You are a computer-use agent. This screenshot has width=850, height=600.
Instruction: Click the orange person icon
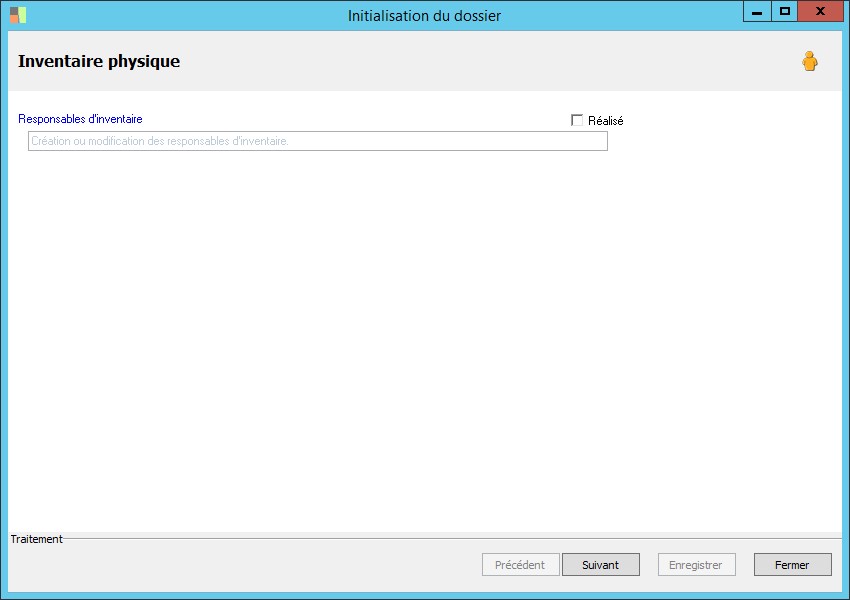810,61
